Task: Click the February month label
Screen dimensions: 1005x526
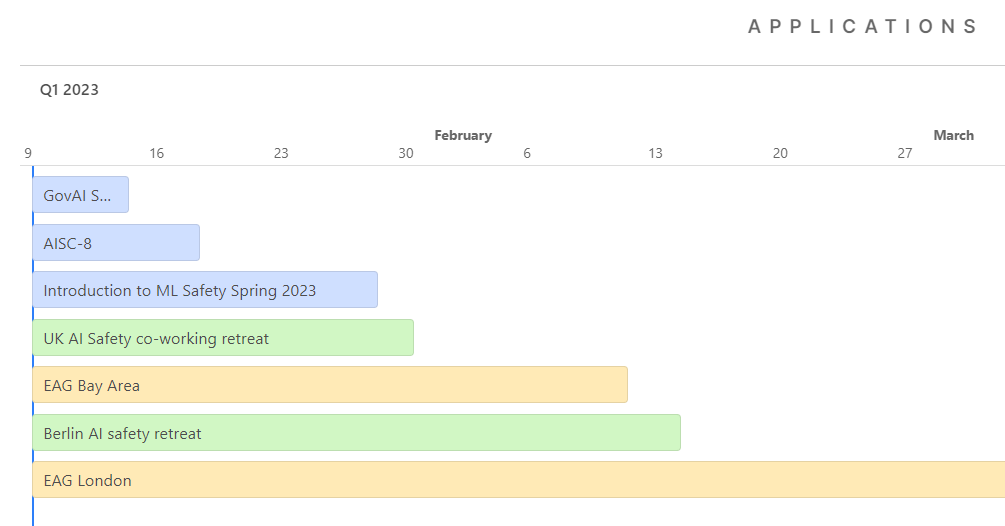Action: point(463,135)
